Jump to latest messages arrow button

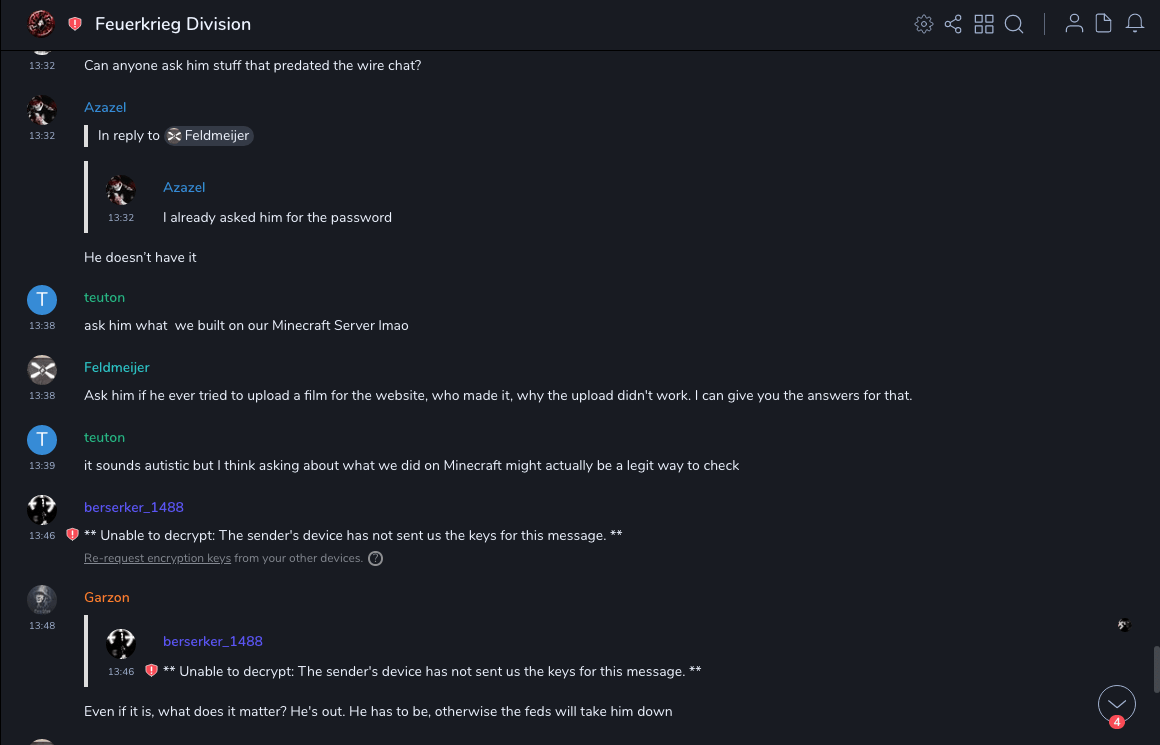(x=1117, y=704)
